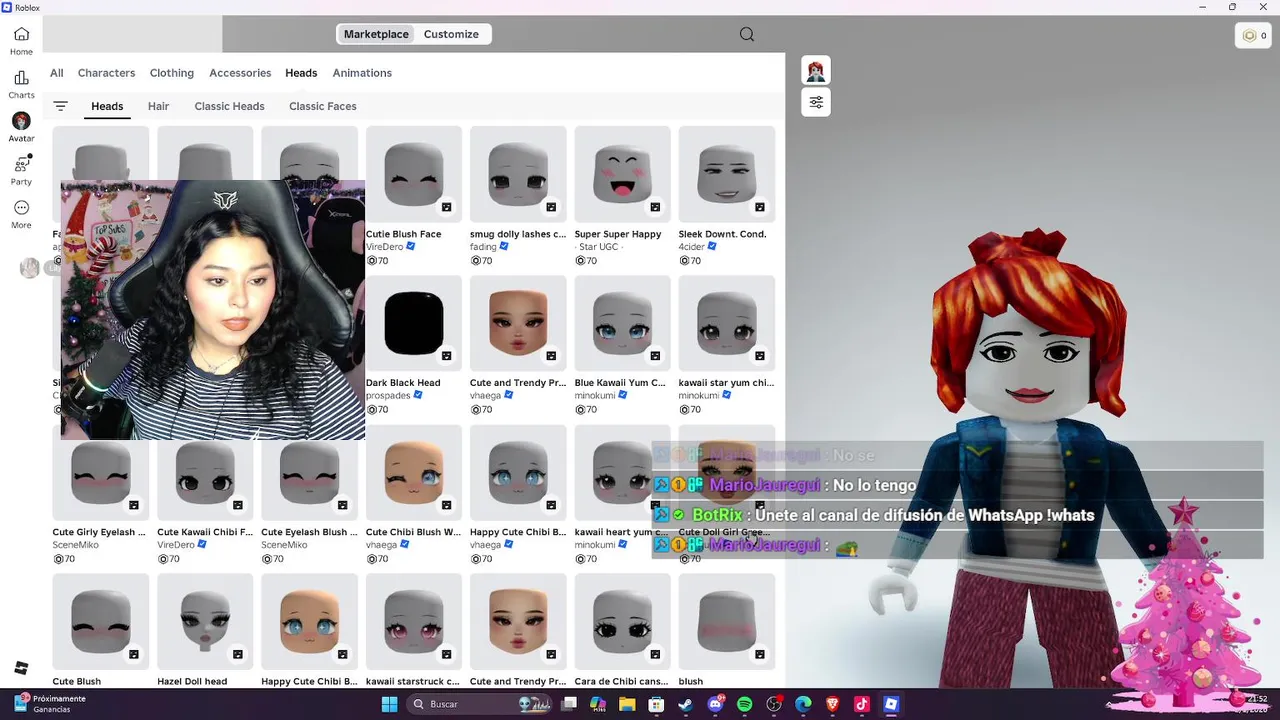Select the Super Super Happy head
Image resolution: width=1280 pixels, height=720 pixels.
click(x=622, y=174)
